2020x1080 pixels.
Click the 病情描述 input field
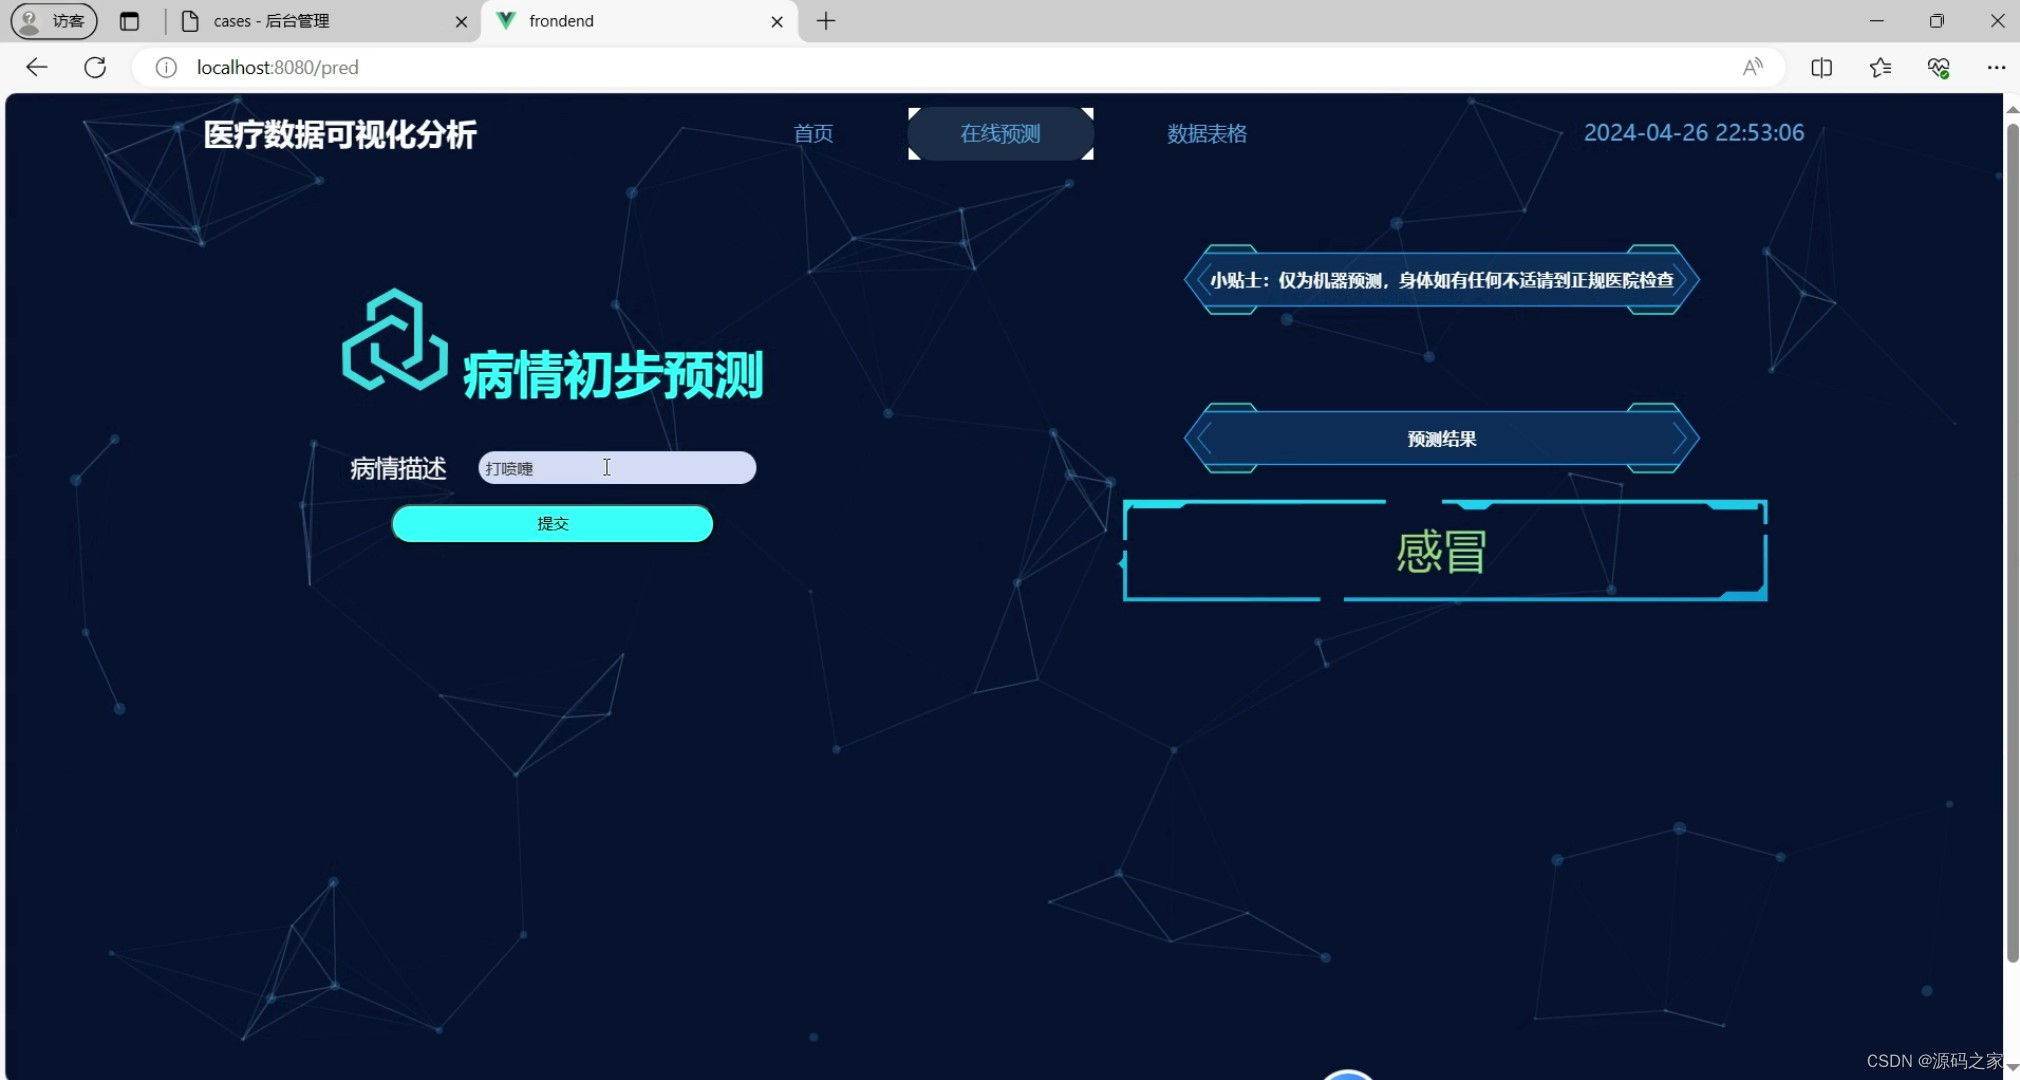click(615, 467)
